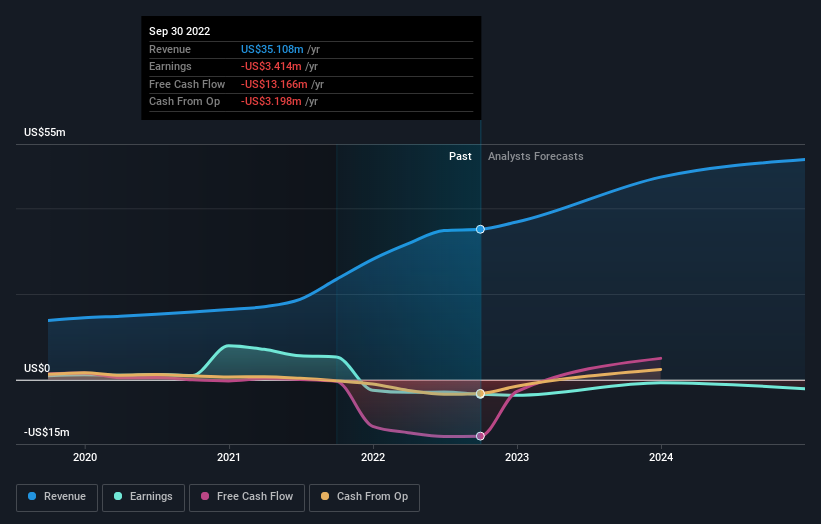Select the Free Cash Flow data point marker
This screenshot has height=524, width=821.
pyautogui.click(x=480, y=436)
